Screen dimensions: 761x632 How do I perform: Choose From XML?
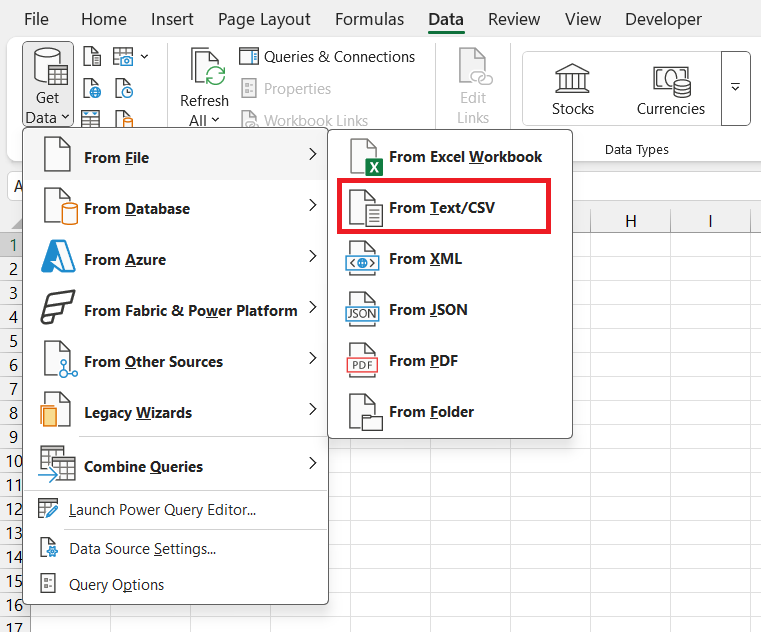[x=450, y=259]
